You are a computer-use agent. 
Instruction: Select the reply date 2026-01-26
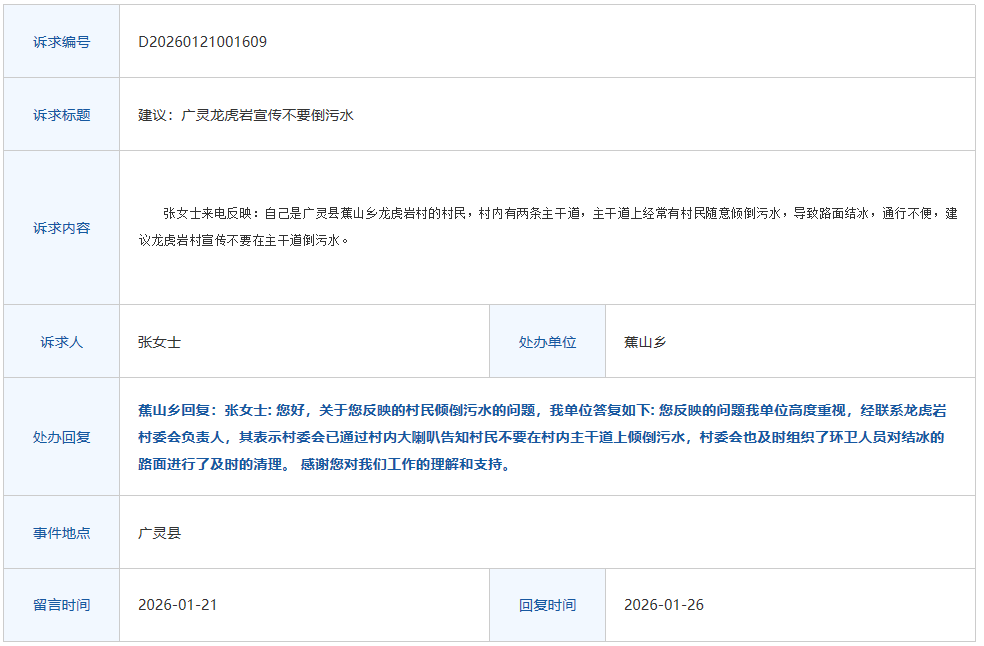pyautogui.click(x=663, y=605)
